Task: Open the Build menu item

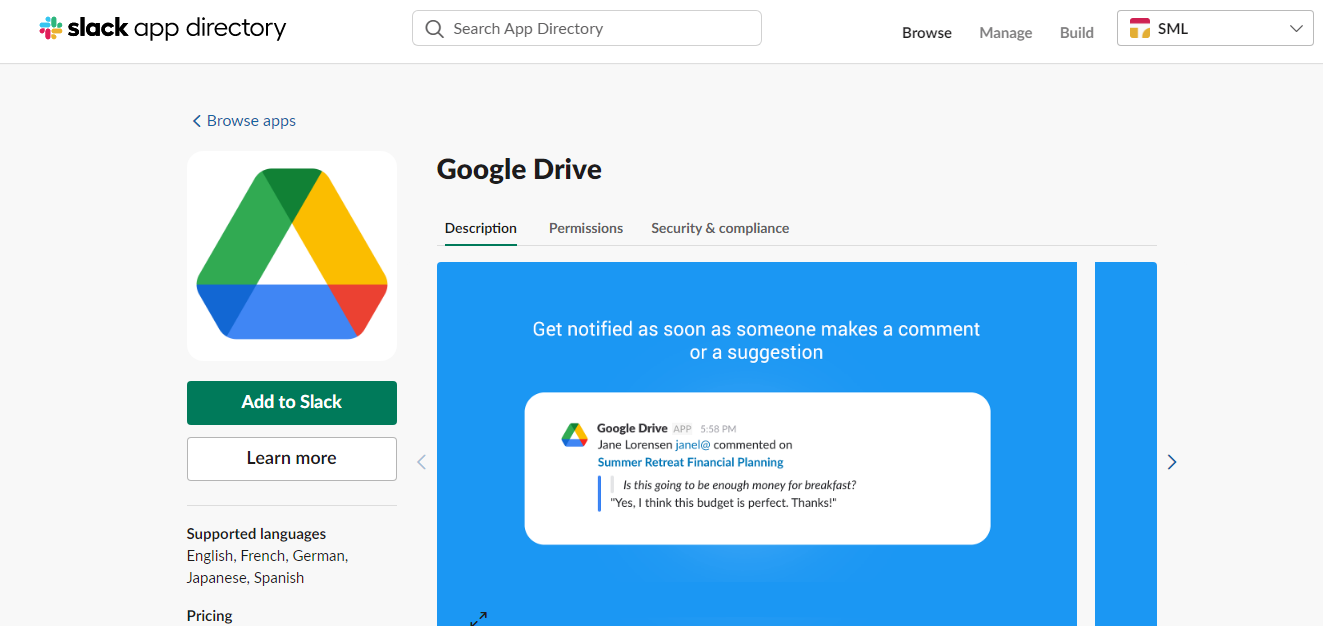Action: [1076, 32]
